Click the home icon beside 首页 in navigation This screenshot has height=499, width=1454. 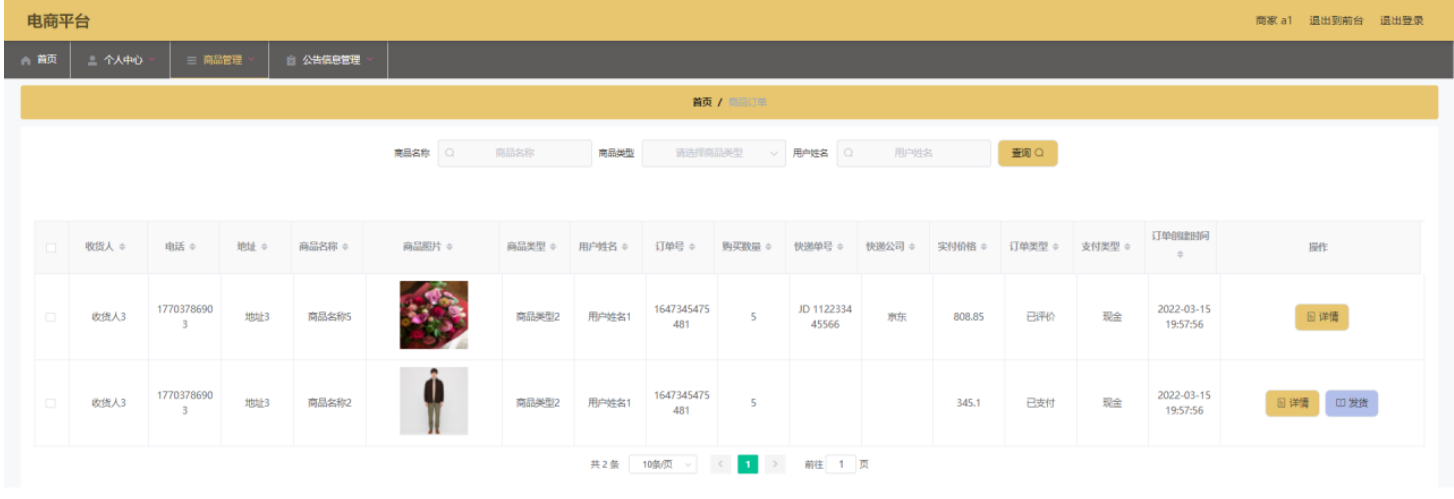click(26, 60)
